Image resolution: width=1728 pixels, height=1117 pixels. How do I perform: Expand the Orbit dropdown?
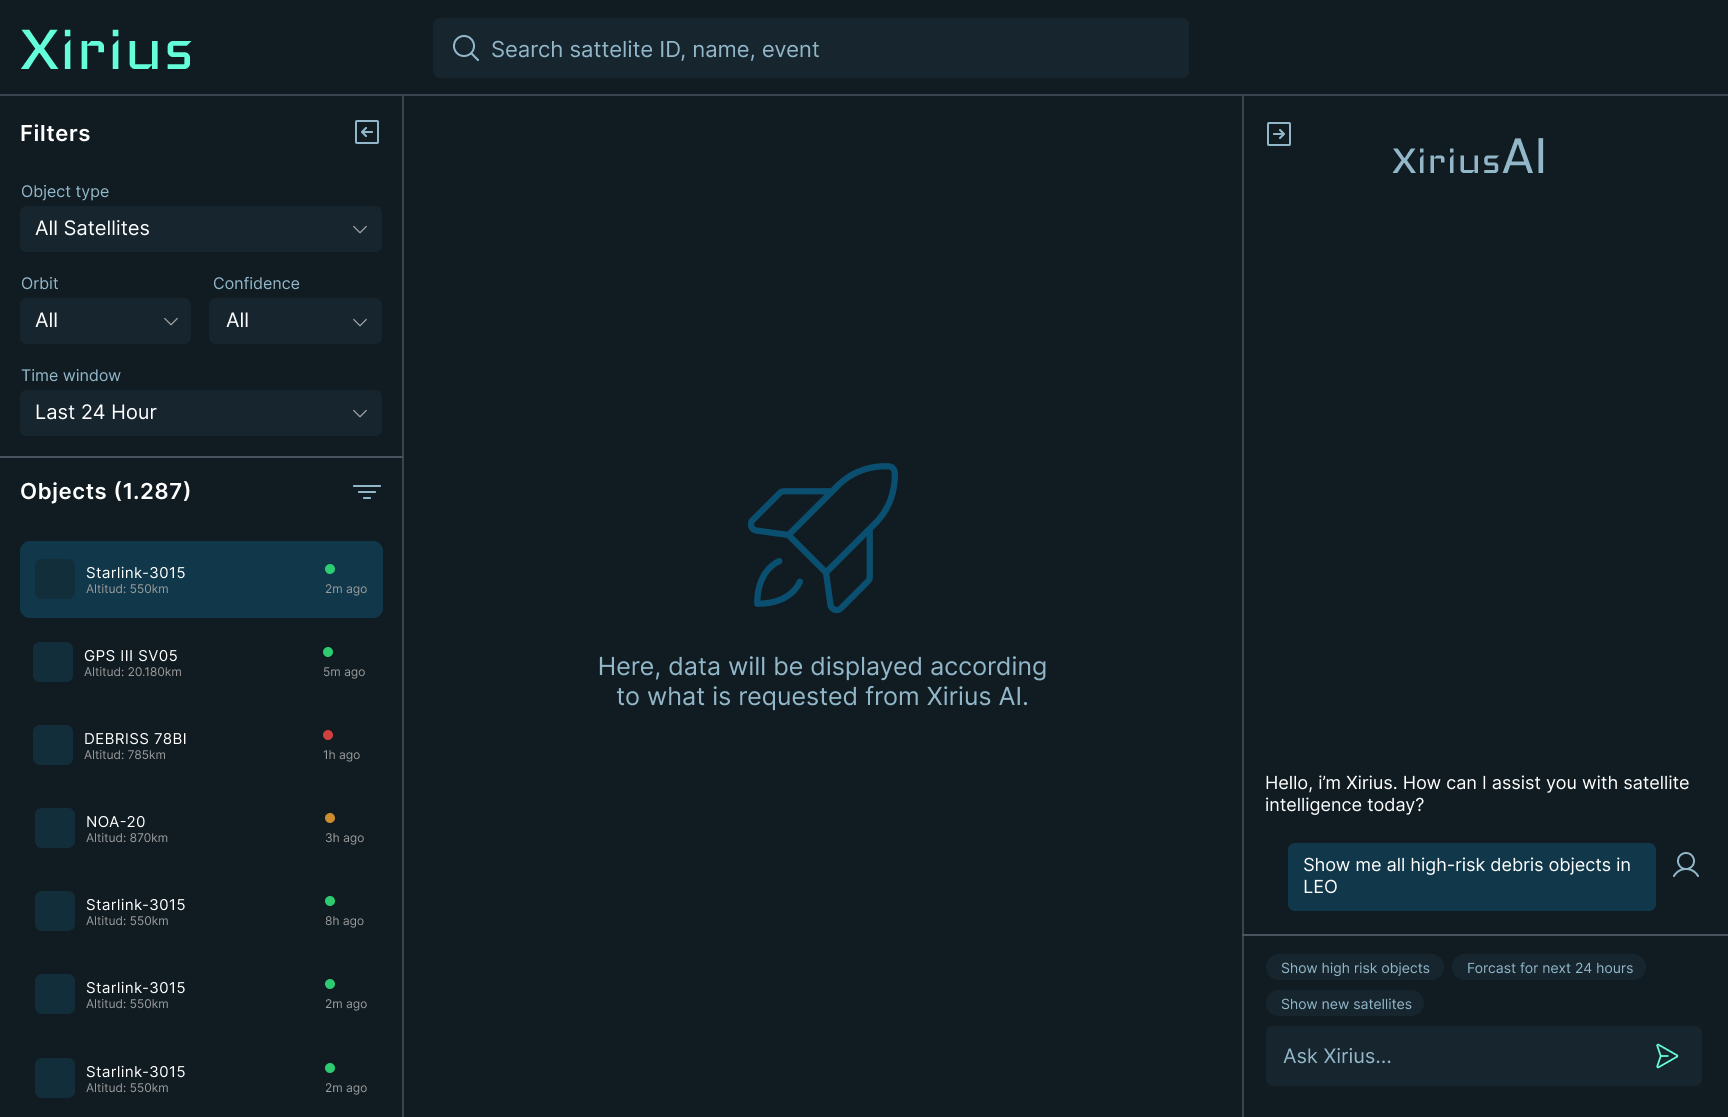pyautogui.click(x=105, y=321)
